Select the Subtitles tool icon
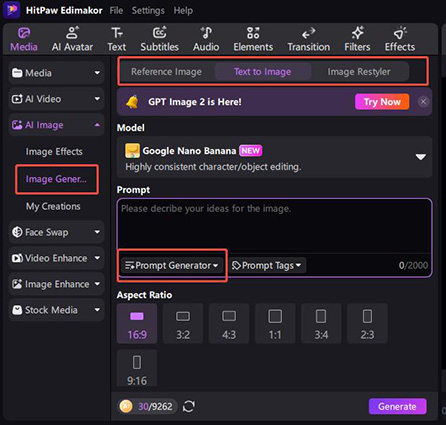Screen dimensions: 446x425 pos(159,33)
